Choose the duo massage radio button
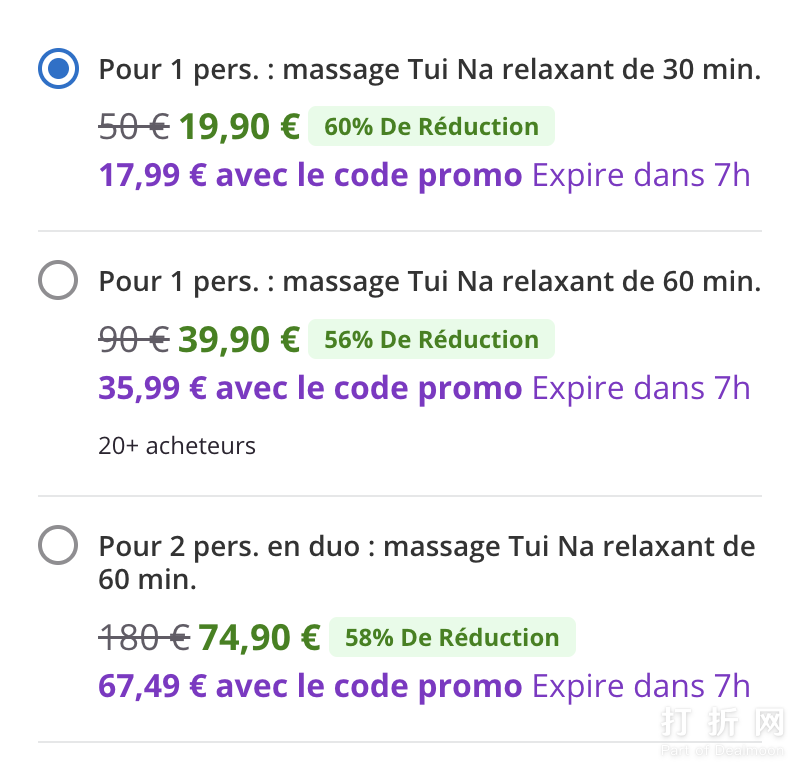The height and width of the screenshot is (768, 798). (58, 546)
